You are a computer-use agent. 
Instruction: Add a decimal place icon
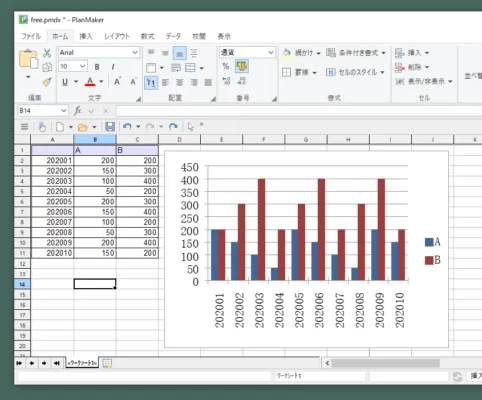click(226, 81)
